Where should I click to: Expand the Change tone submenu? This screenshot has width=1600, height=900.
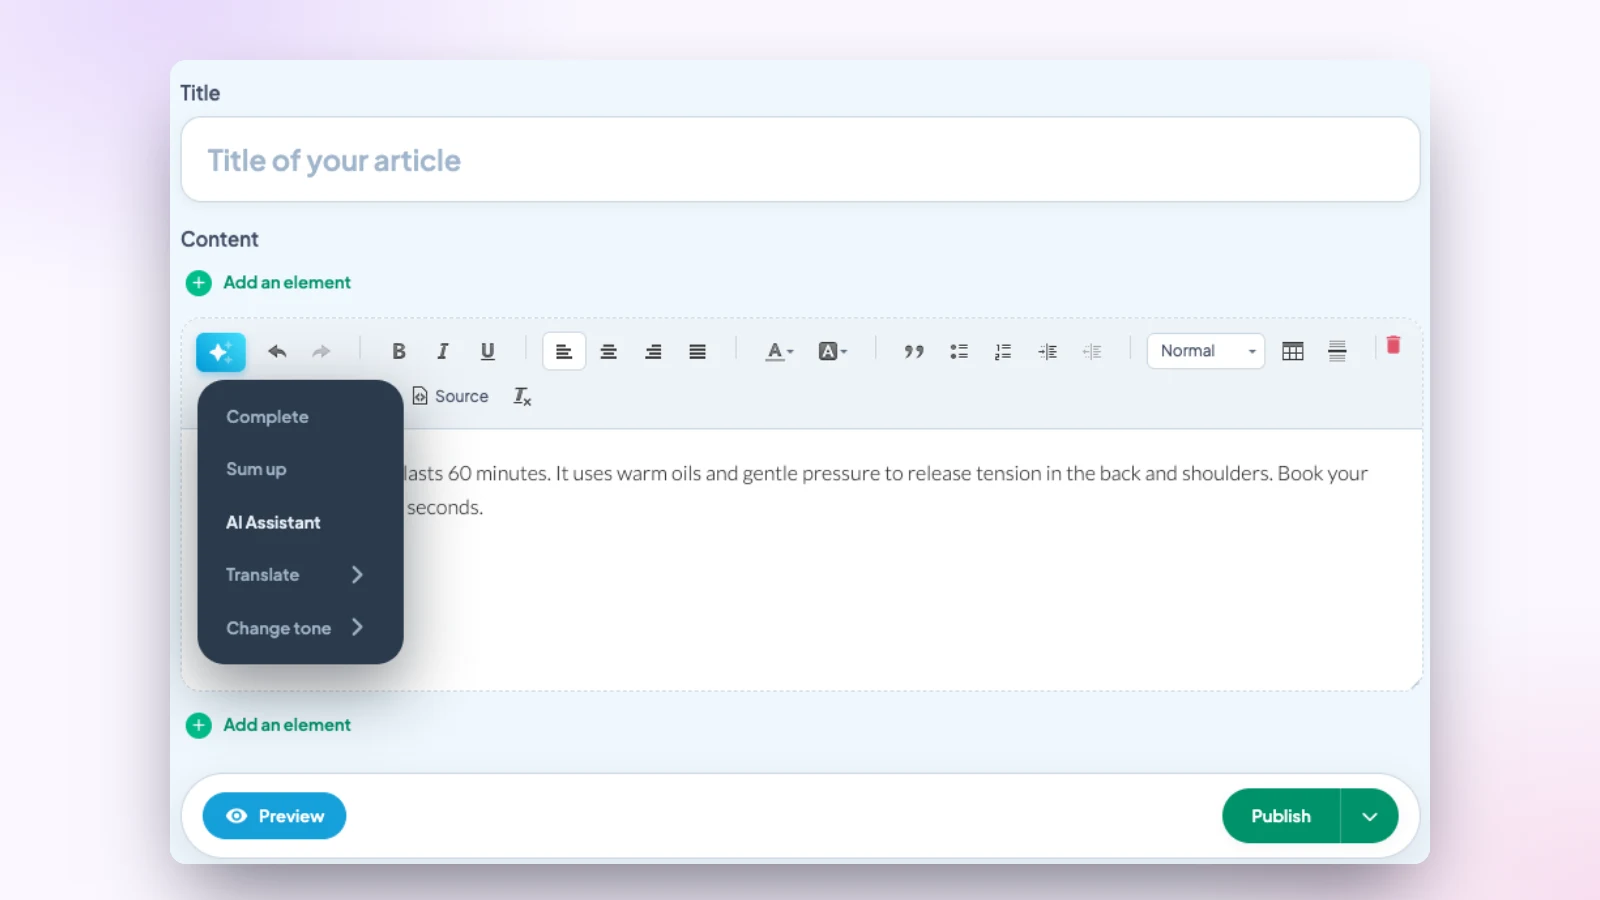[295, 628]
